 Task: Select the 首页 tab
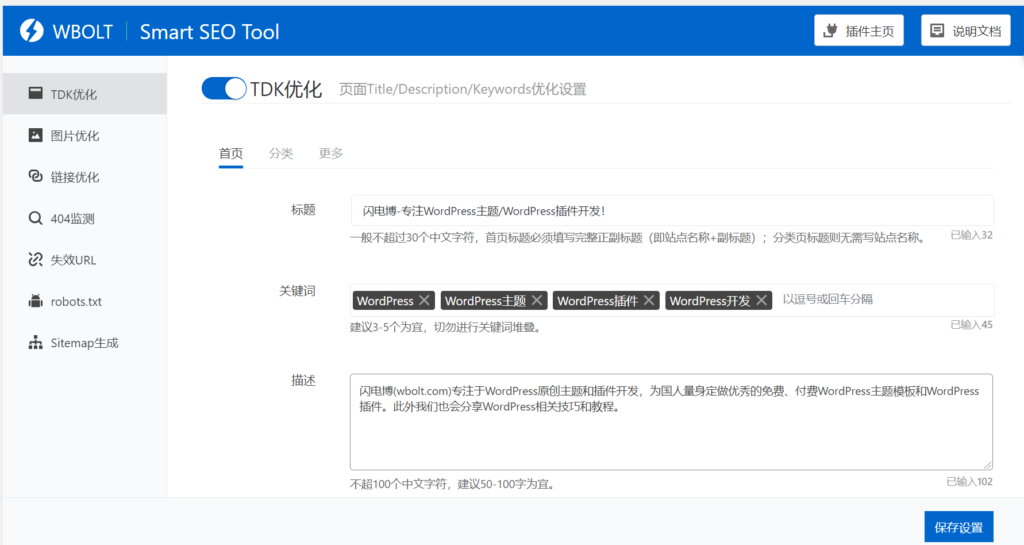(231, 153)
